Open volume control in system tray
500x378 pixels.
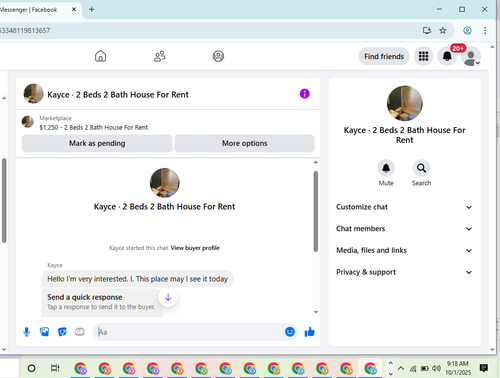[436, 368]
